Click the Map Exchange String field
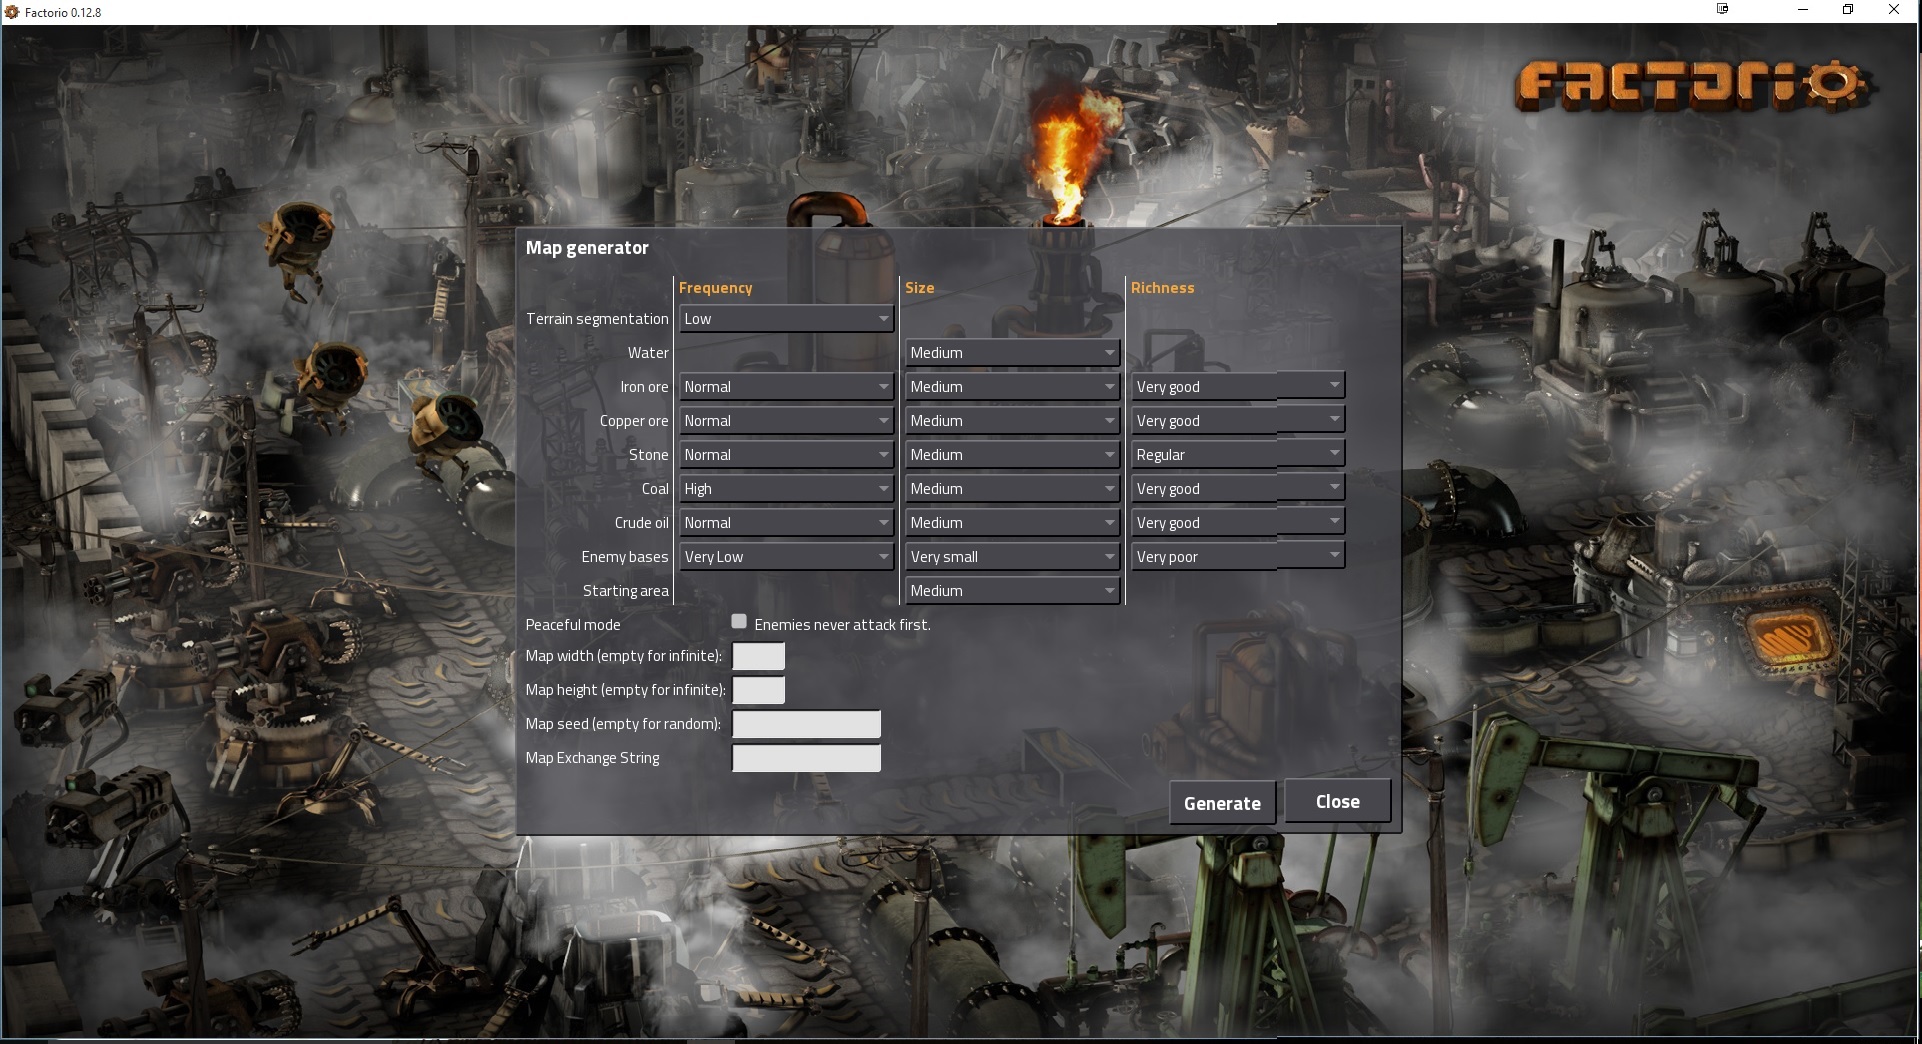 click(x=806, y=758)
